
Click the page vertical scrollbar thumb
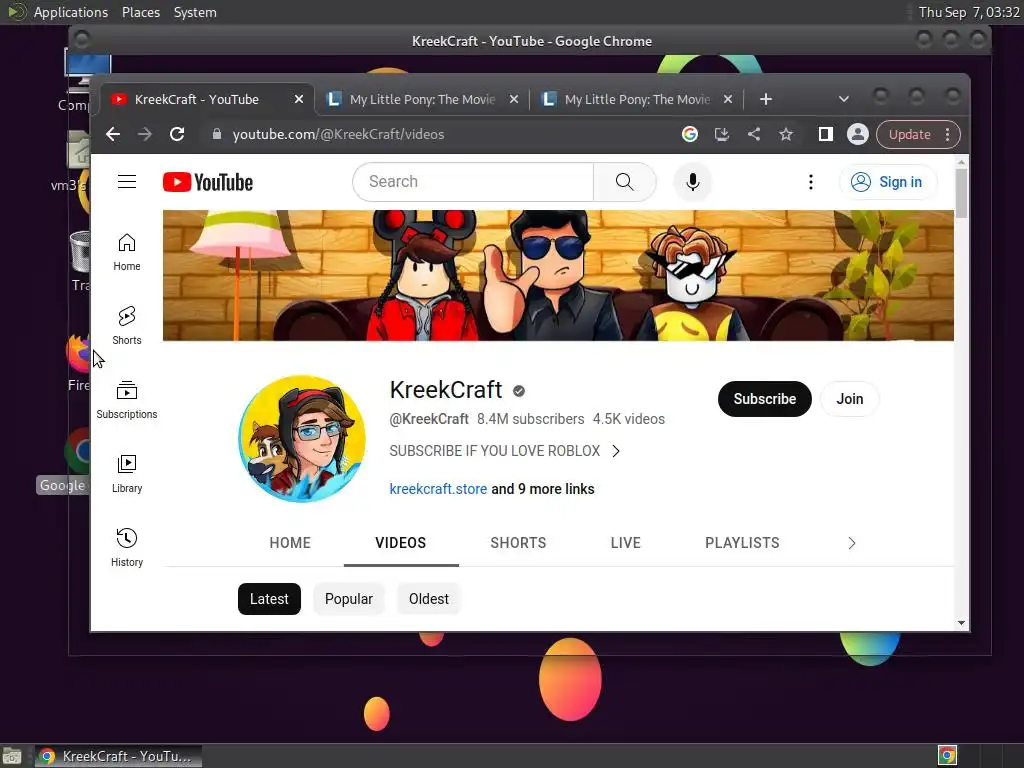pos(961,193)
